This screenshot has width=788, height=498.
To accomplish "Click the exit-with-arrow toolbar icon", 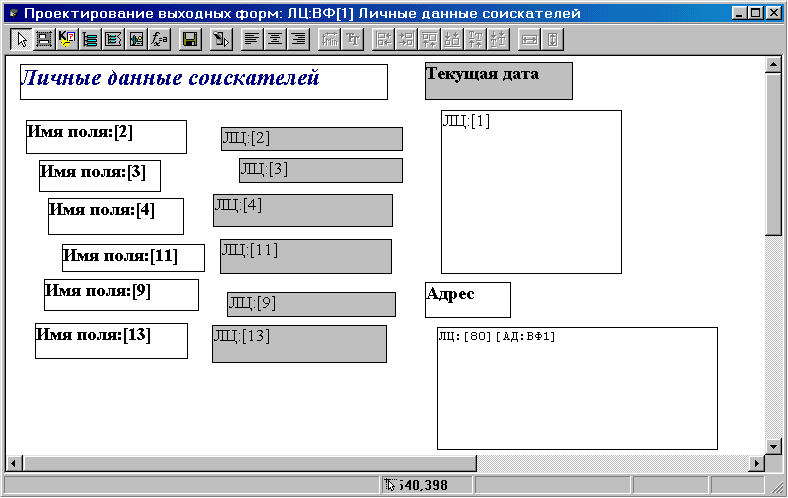I will (221, 39).
